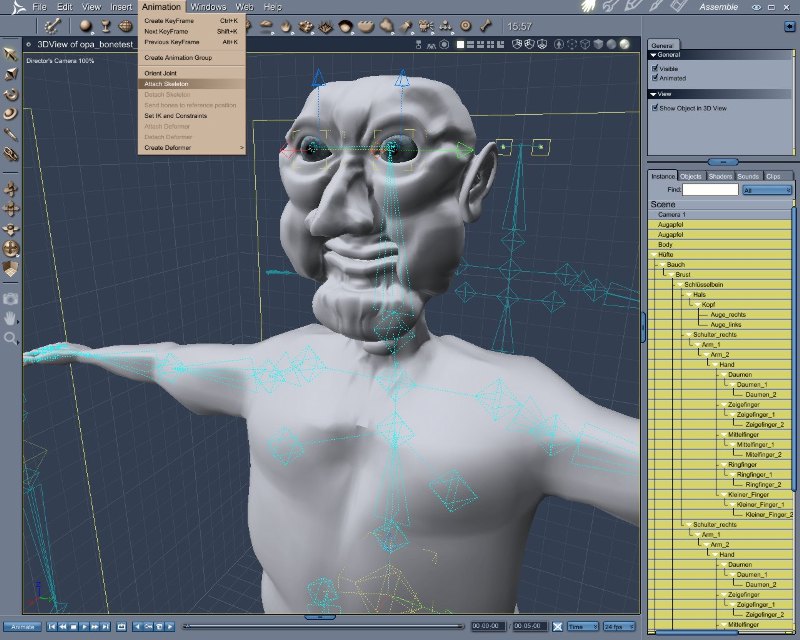Switch to the Sounds tab
Screen dimensions: 800x640
747,176
